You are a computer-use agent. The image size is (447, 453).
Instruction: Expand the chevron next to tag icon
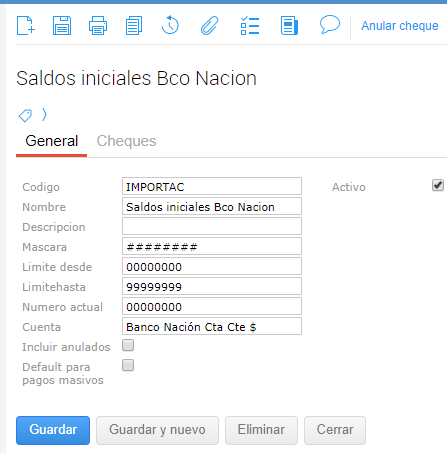click(x=44, y=115)
